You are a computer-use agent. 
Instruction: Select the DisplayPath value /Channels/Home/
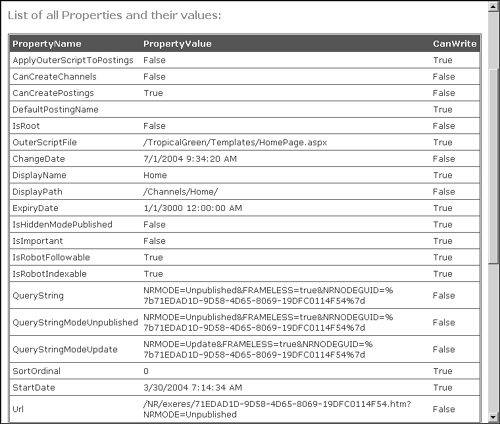[181, 192]
